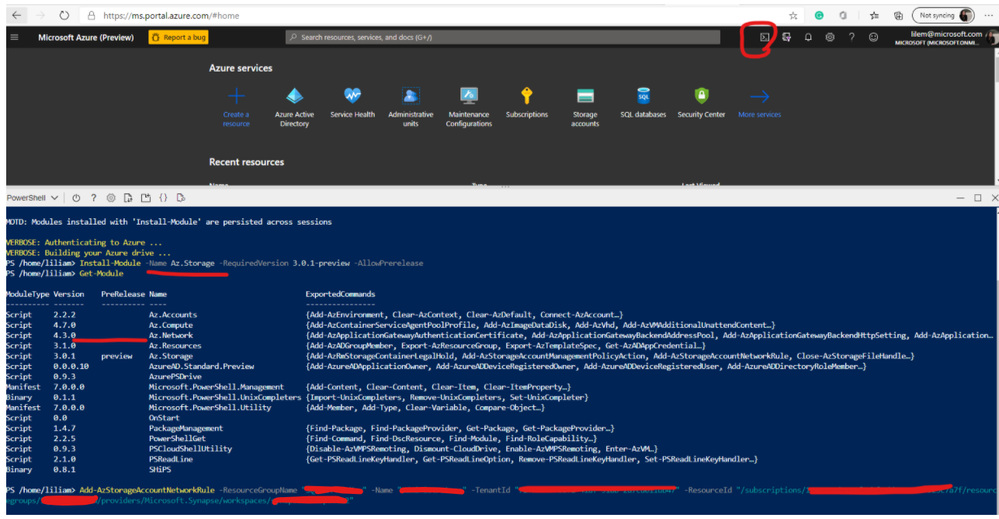
Task: Click 'Az.Network' module row name
Action: click(x=171, y=336)
